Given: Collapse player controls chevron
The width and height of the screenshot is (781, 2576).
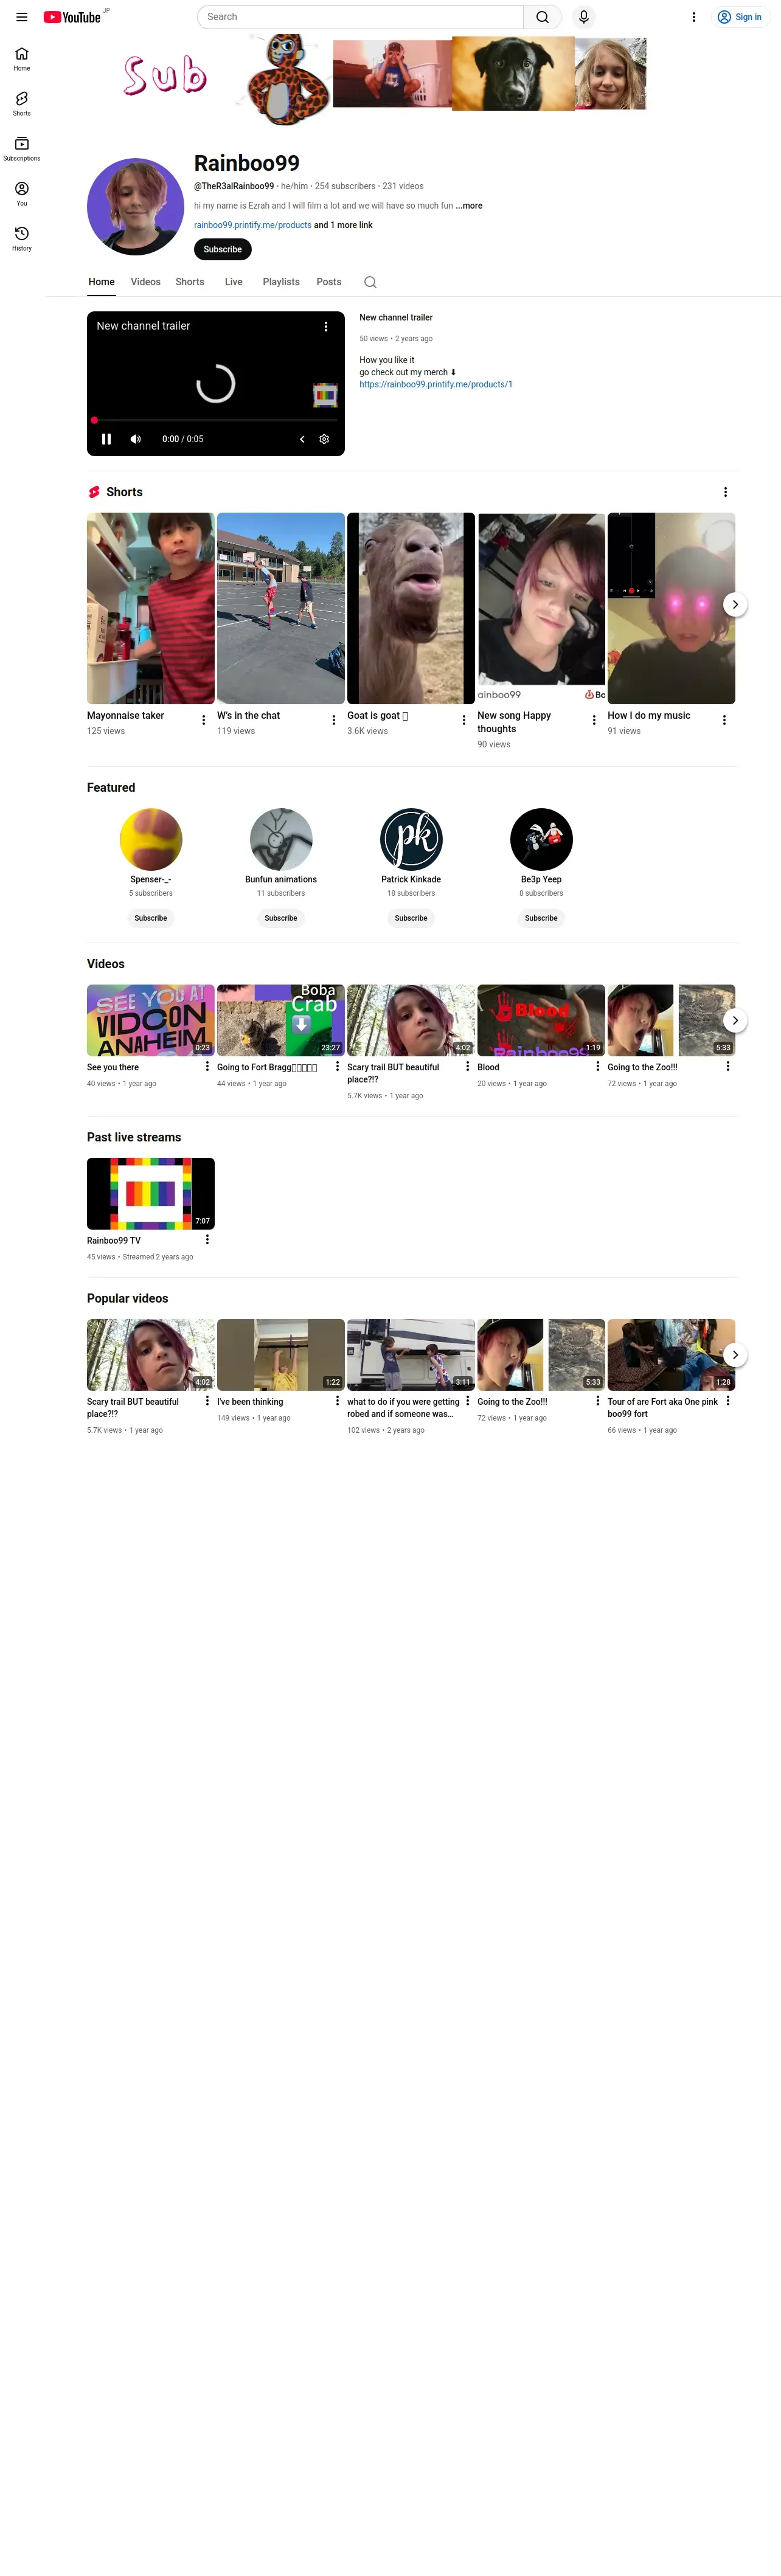Looking at the screenshot, I should point(302,439).
